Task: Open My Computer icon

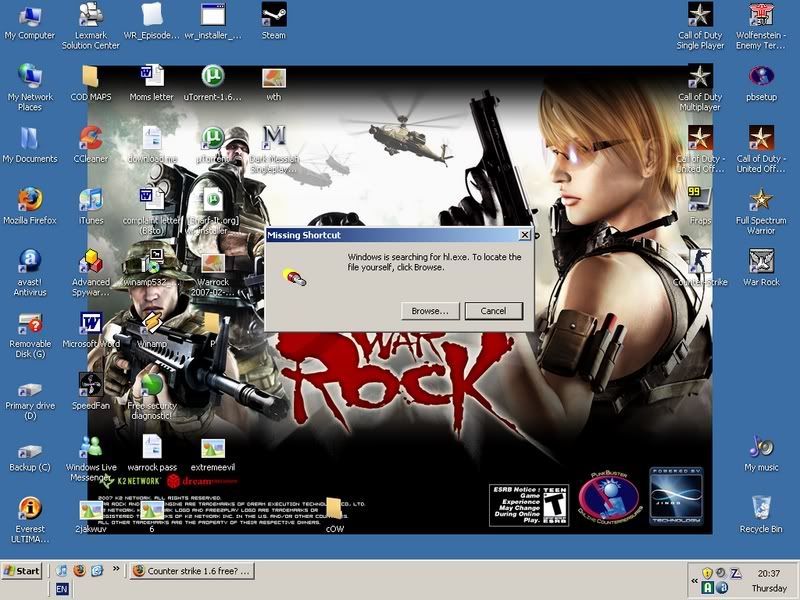Action: (30, 16)
